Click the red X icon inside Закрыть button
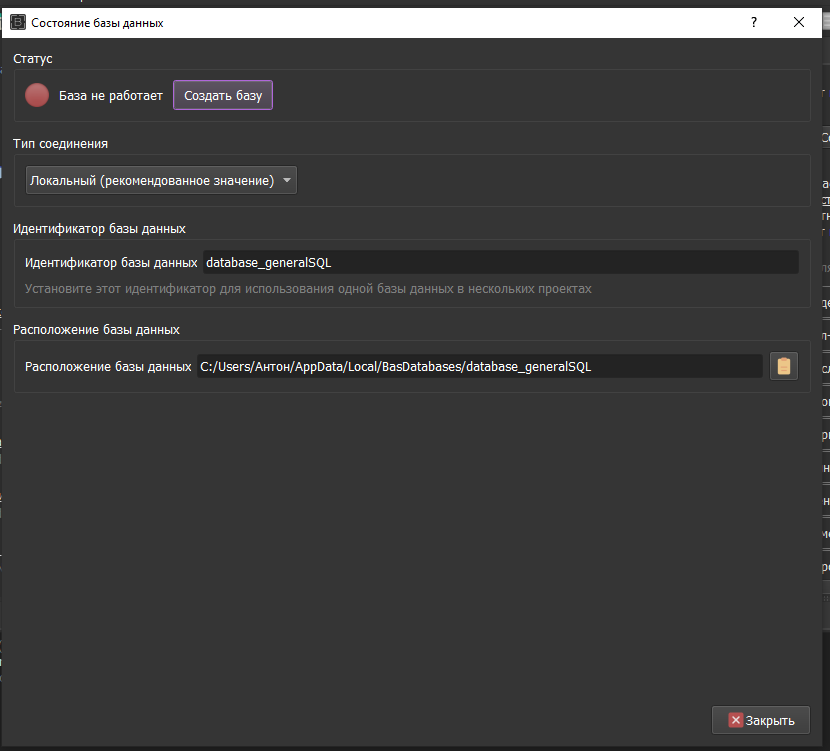 pos(733,719)
